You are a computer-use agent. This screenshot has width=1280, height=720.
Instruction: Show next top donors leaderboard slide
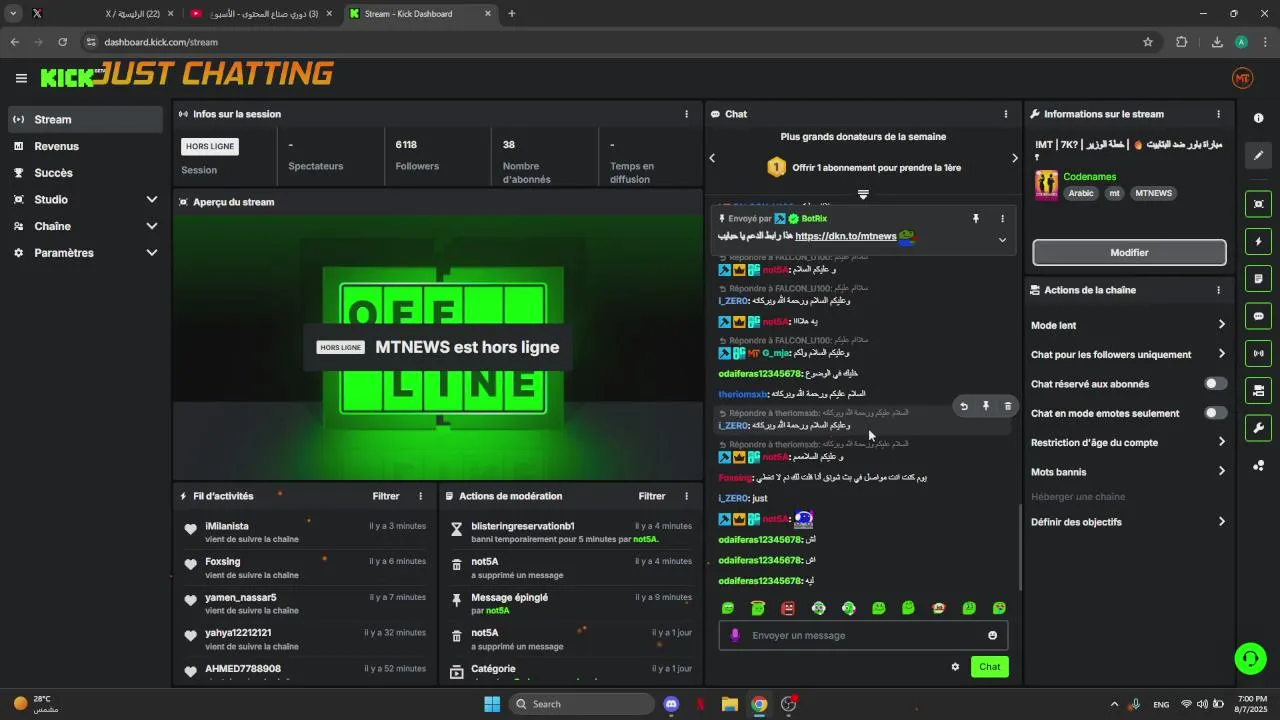(1014, 158)
